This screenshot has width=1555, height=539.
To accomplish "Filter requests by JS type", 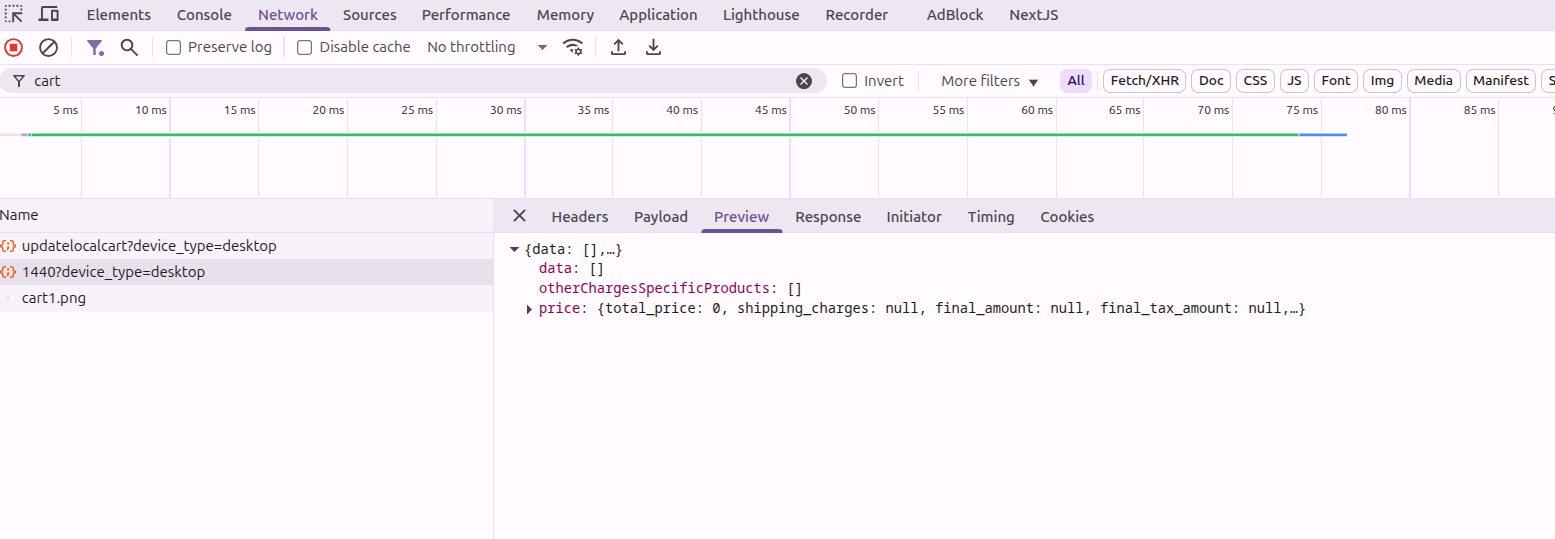I will 1294,81.
